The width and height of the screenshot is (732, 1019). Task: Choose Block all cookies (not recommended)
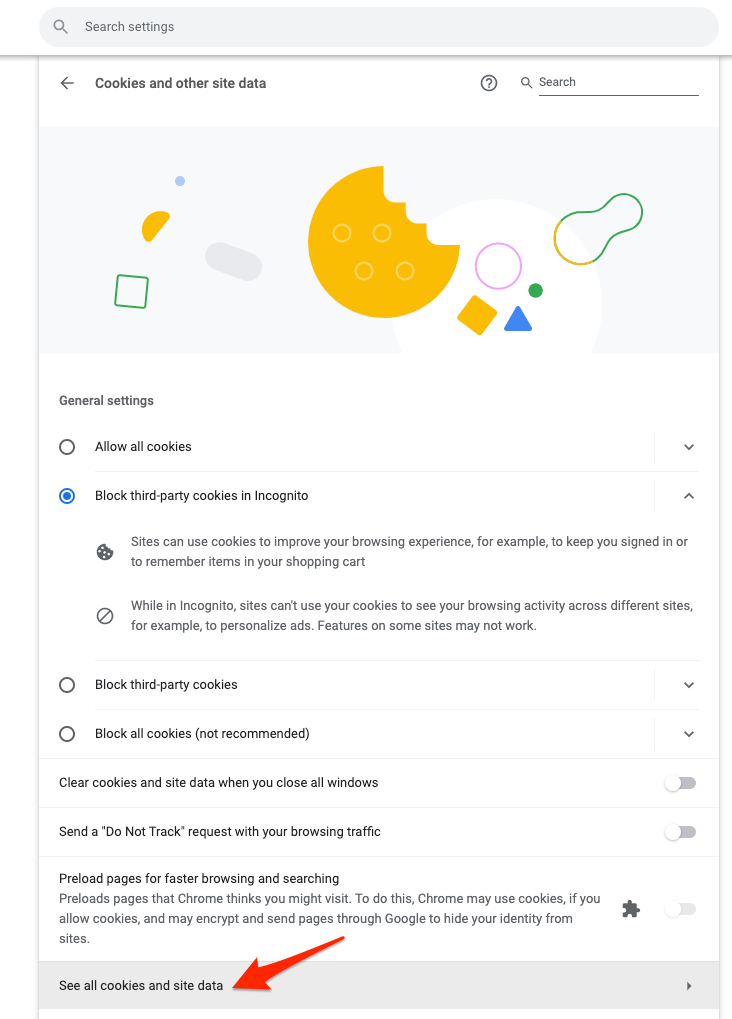tap(67, 734)
